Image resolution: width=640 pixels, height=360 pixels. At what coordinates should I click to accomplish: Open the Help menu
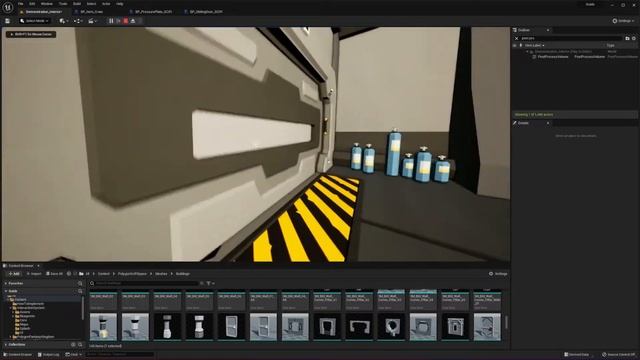pyautogui.click(x=120, y=4)
